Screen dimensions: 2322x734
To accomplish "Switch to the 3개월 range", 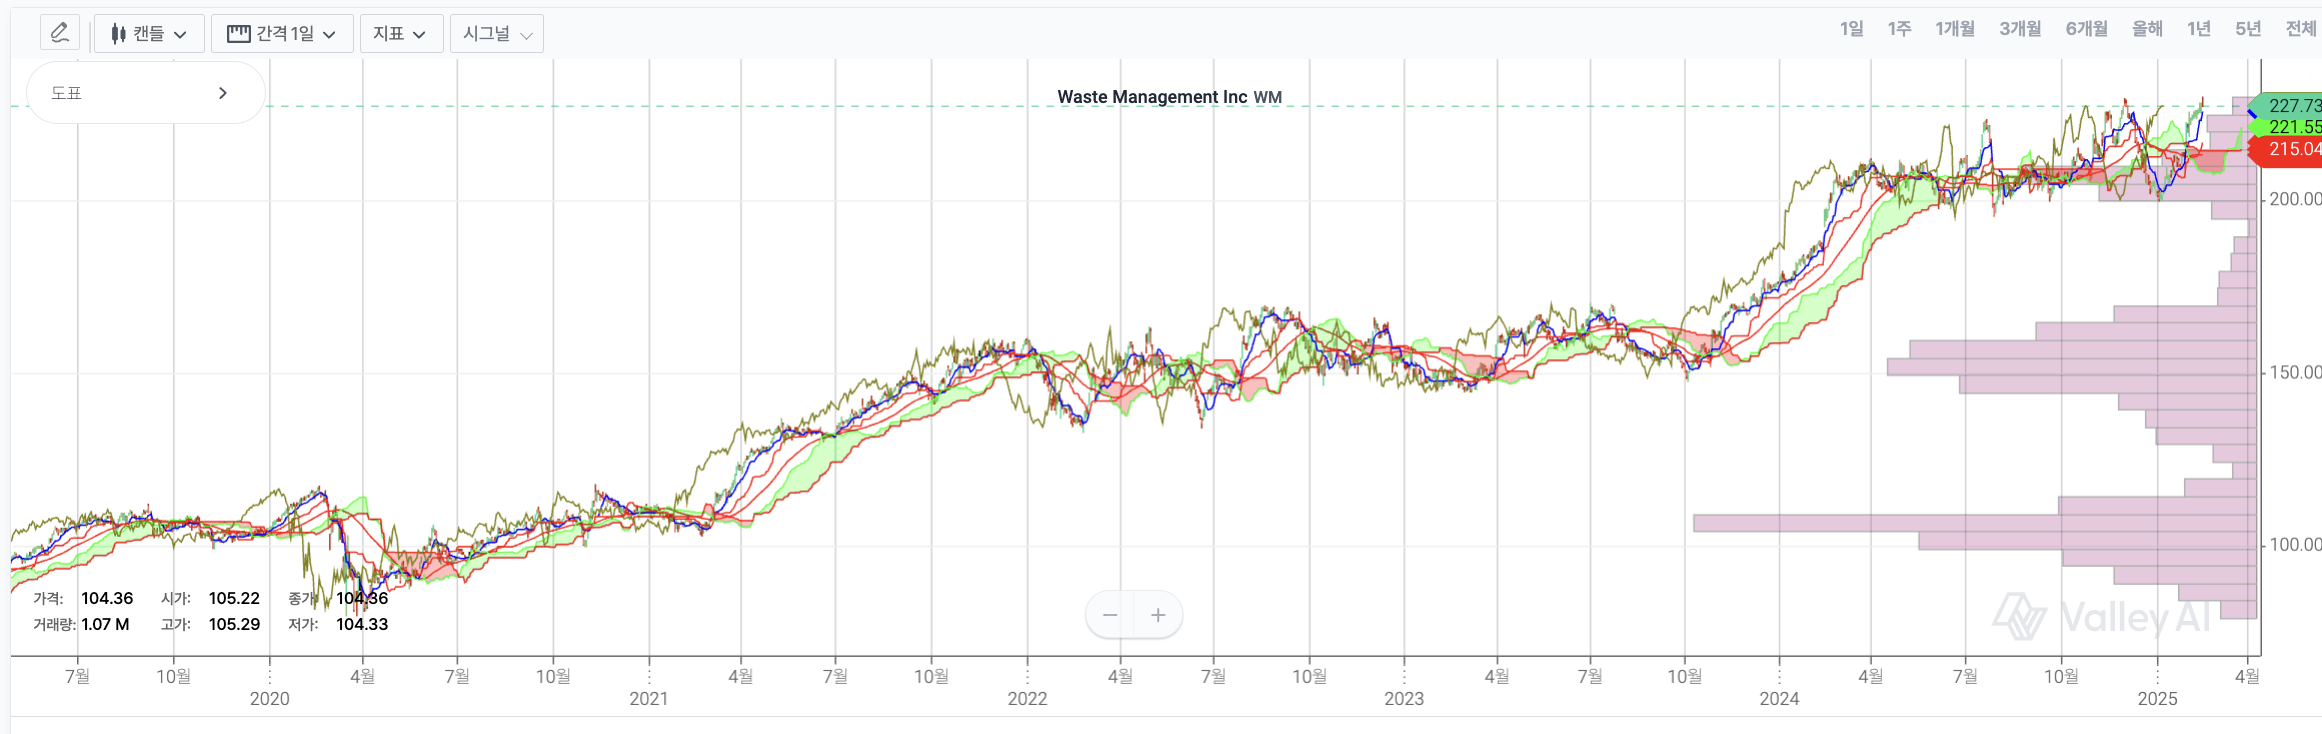I will click(2020, 29).
